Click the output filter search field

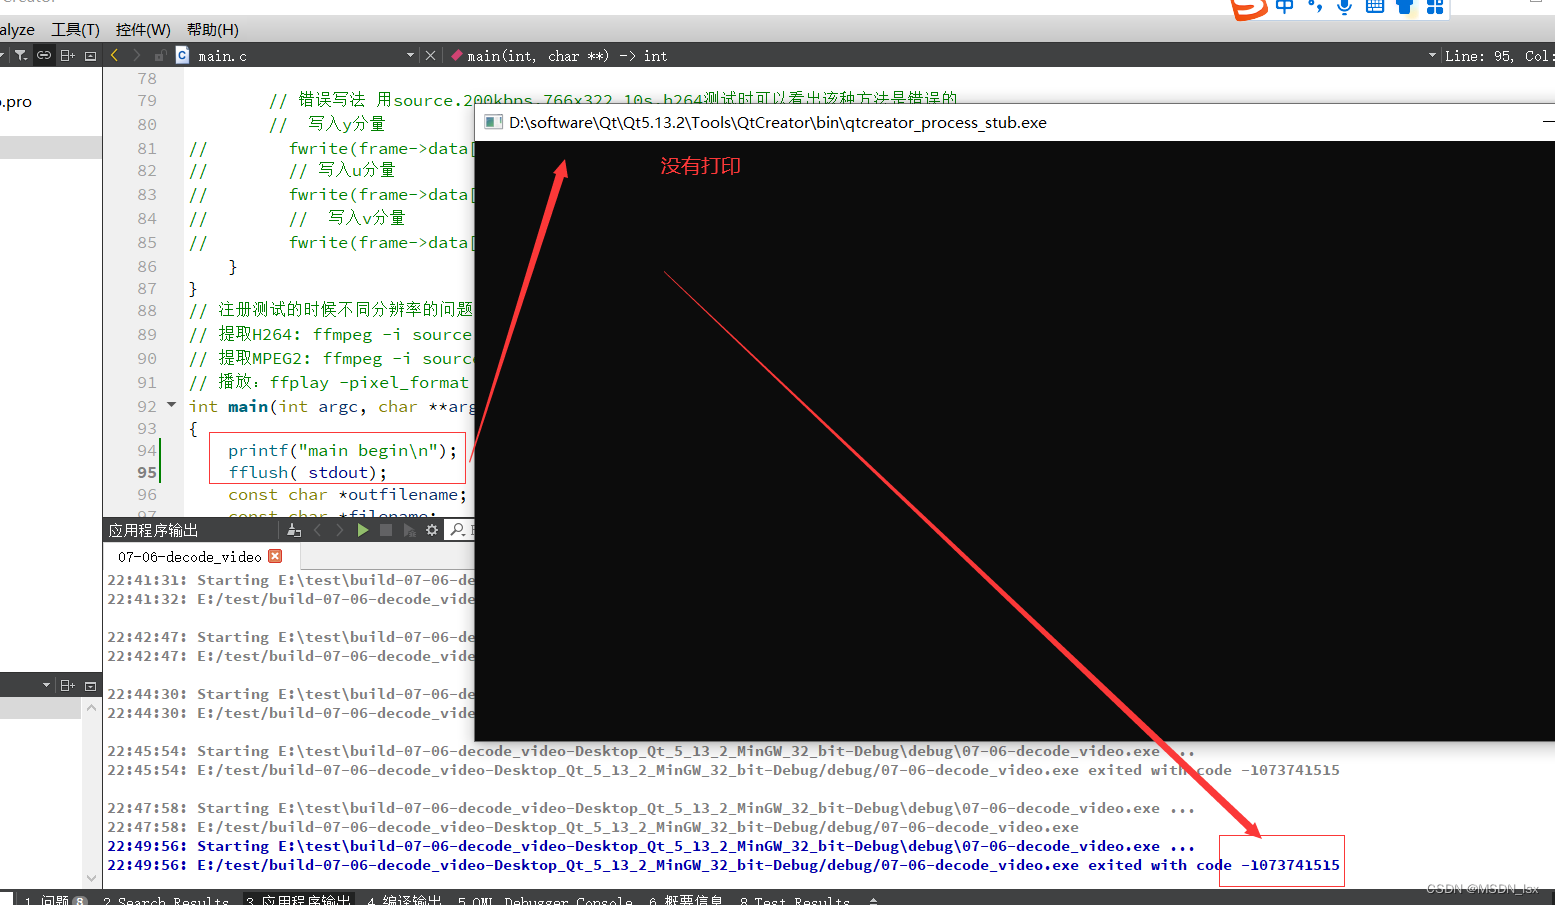point(461,530)
